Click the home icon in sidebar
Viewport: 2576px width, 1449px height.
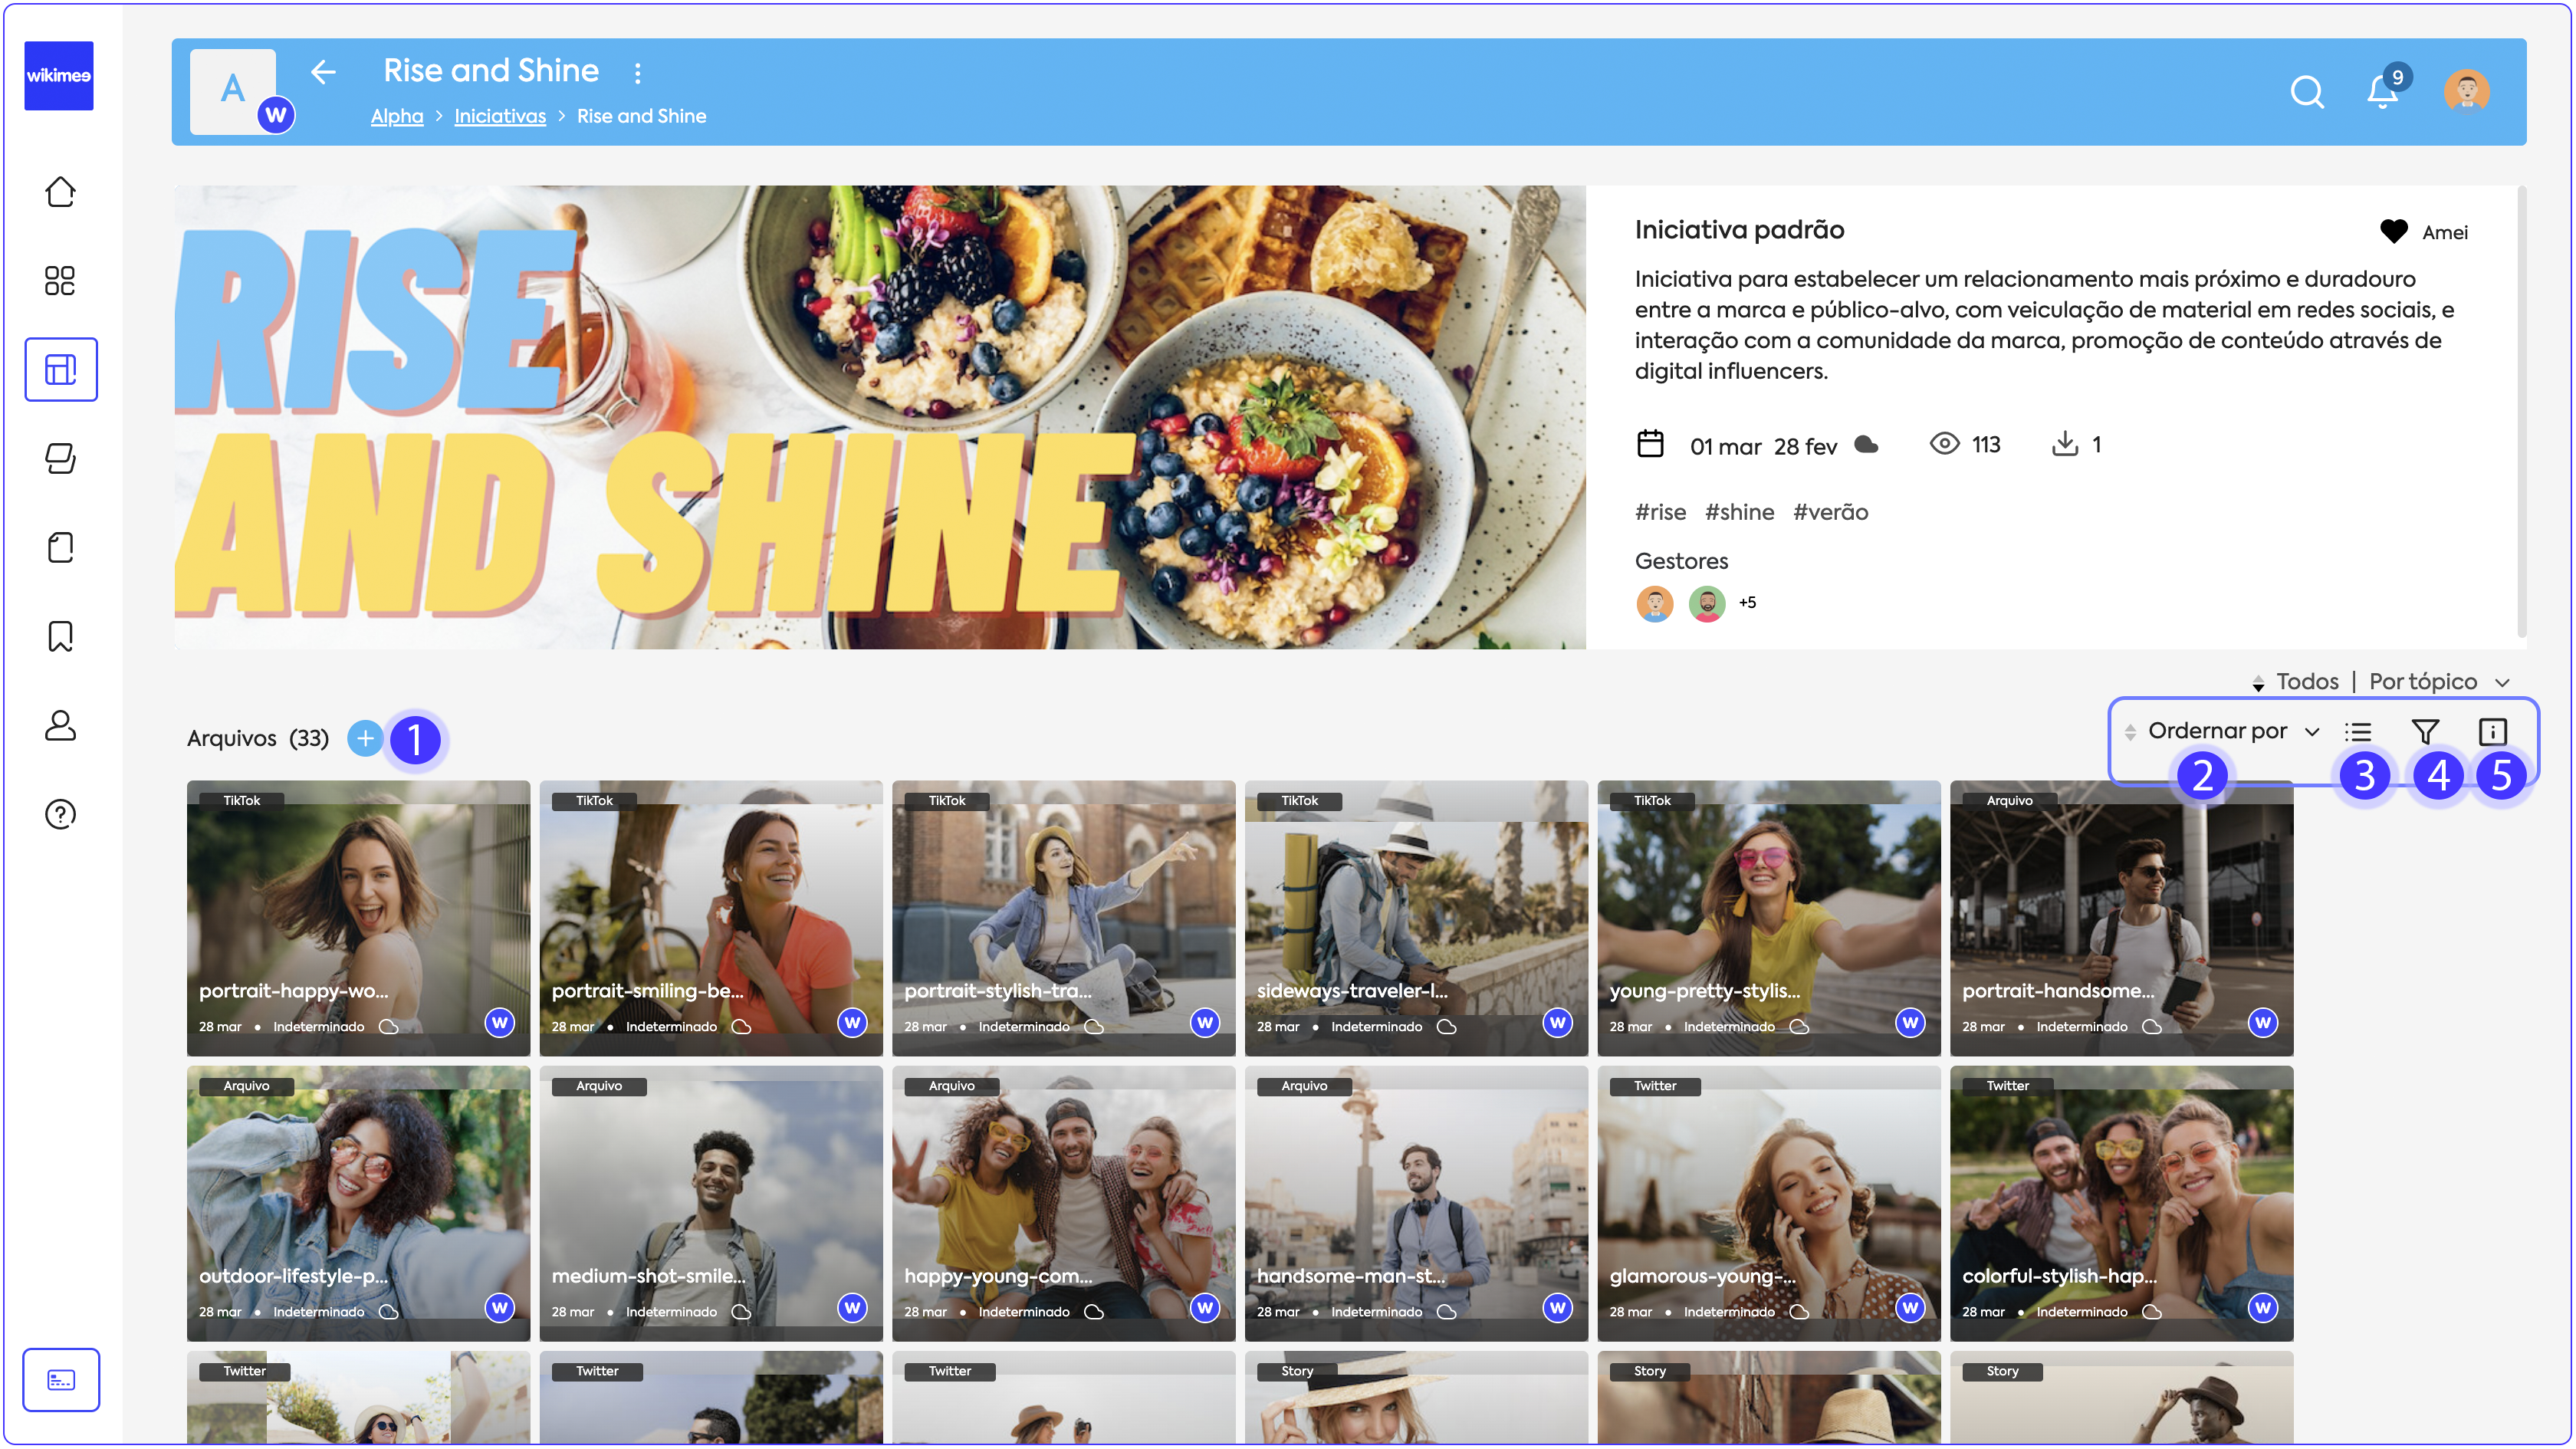click(x=60, y=192)
